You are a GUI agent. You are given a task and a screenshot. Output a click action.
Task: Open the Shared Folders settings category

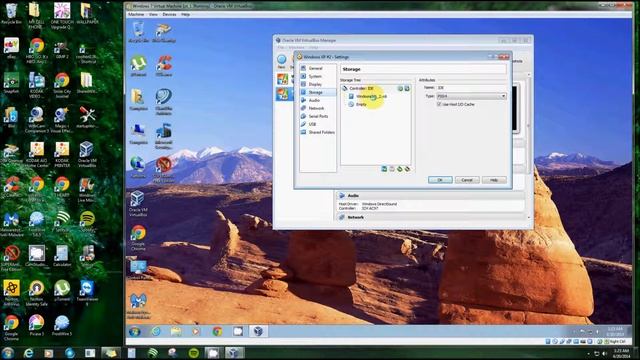tap(321, 132)
